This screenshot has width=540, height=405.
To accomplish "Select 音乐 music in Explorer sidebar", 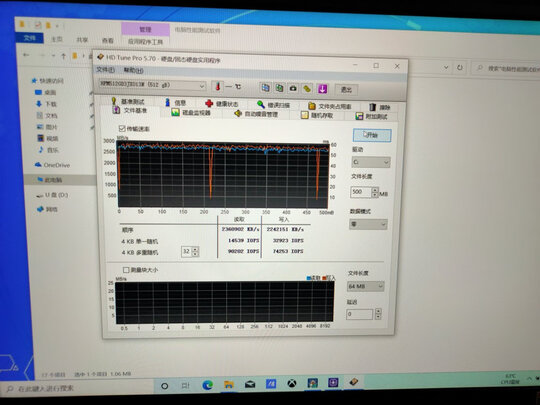I will tap(49, 150).
